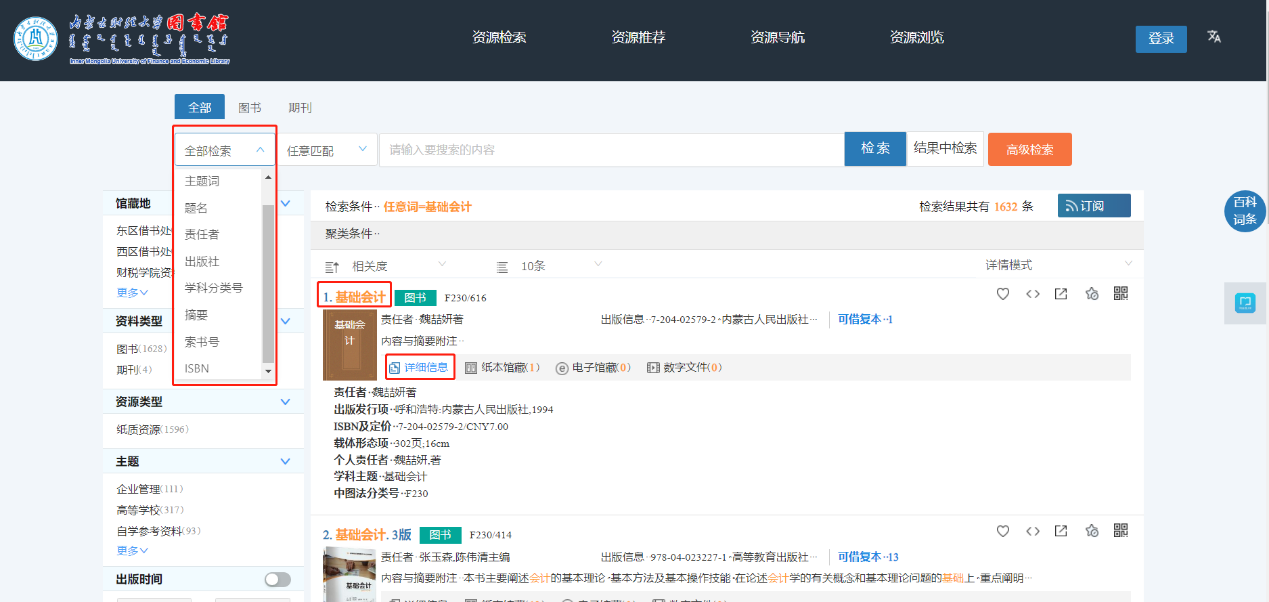The width and height of the screenshot is (1269, 602).
Task: Click the 结果中检索 button
Action: tap(945, 149)
